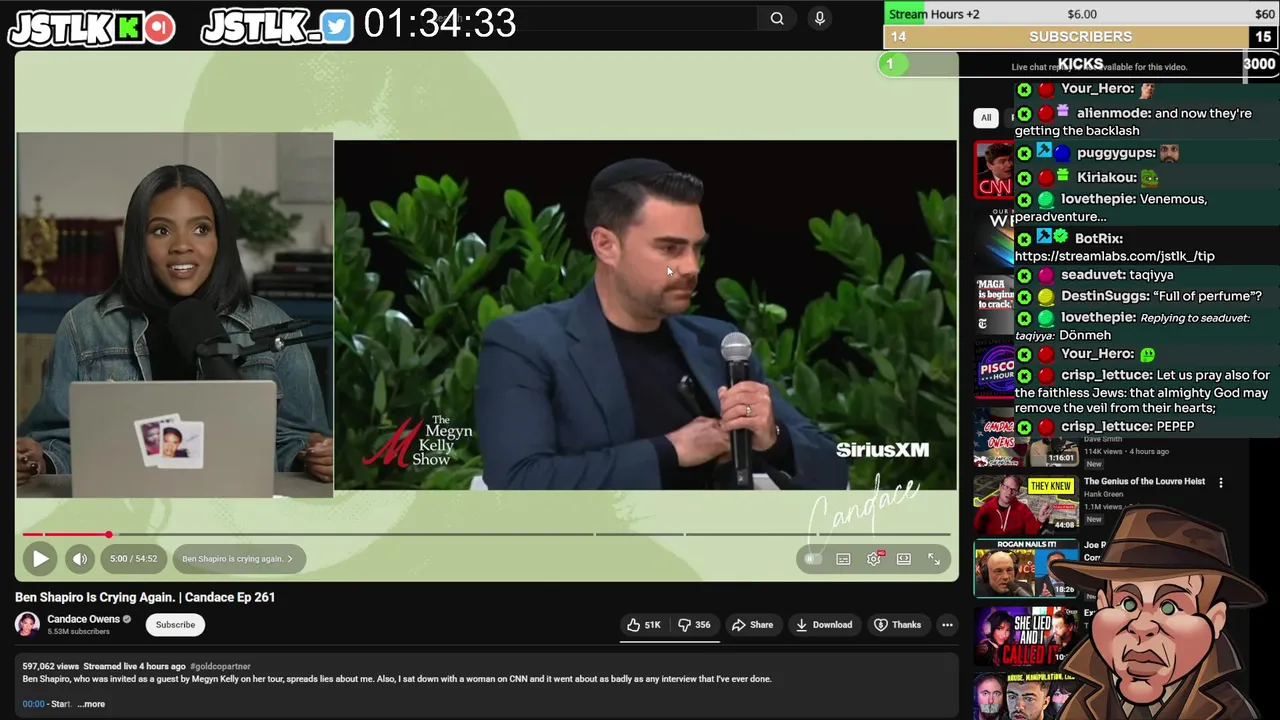Click the video progress bar scrubber

point(109,535)
